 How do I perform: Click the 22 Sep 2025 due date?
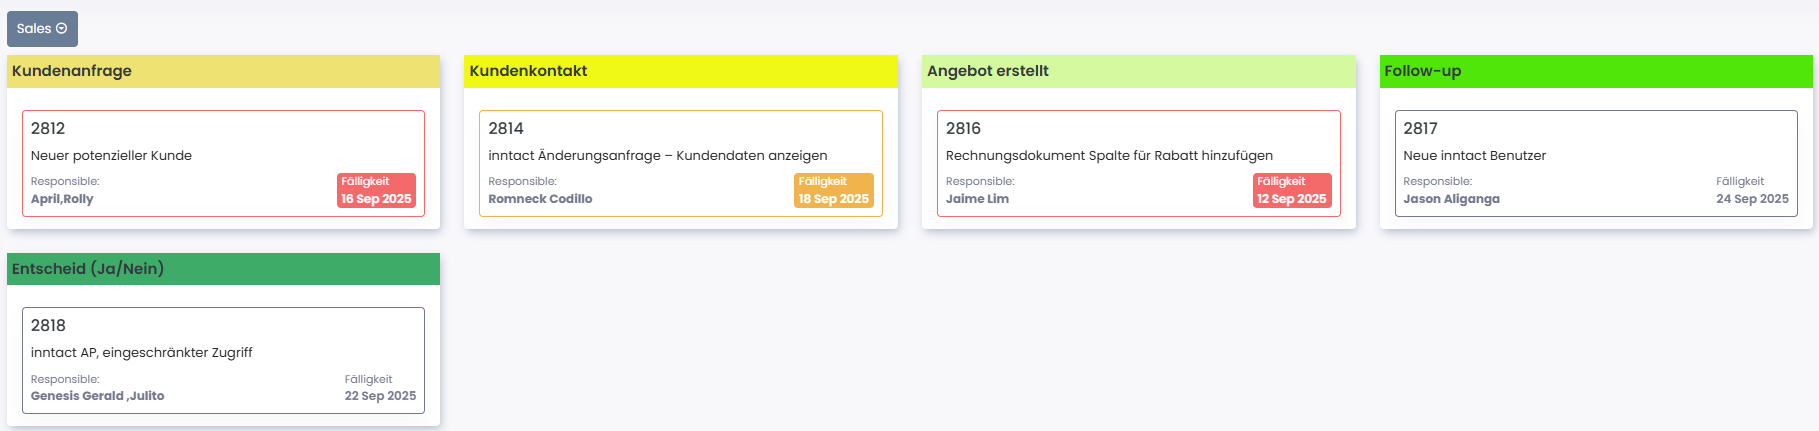380,396
